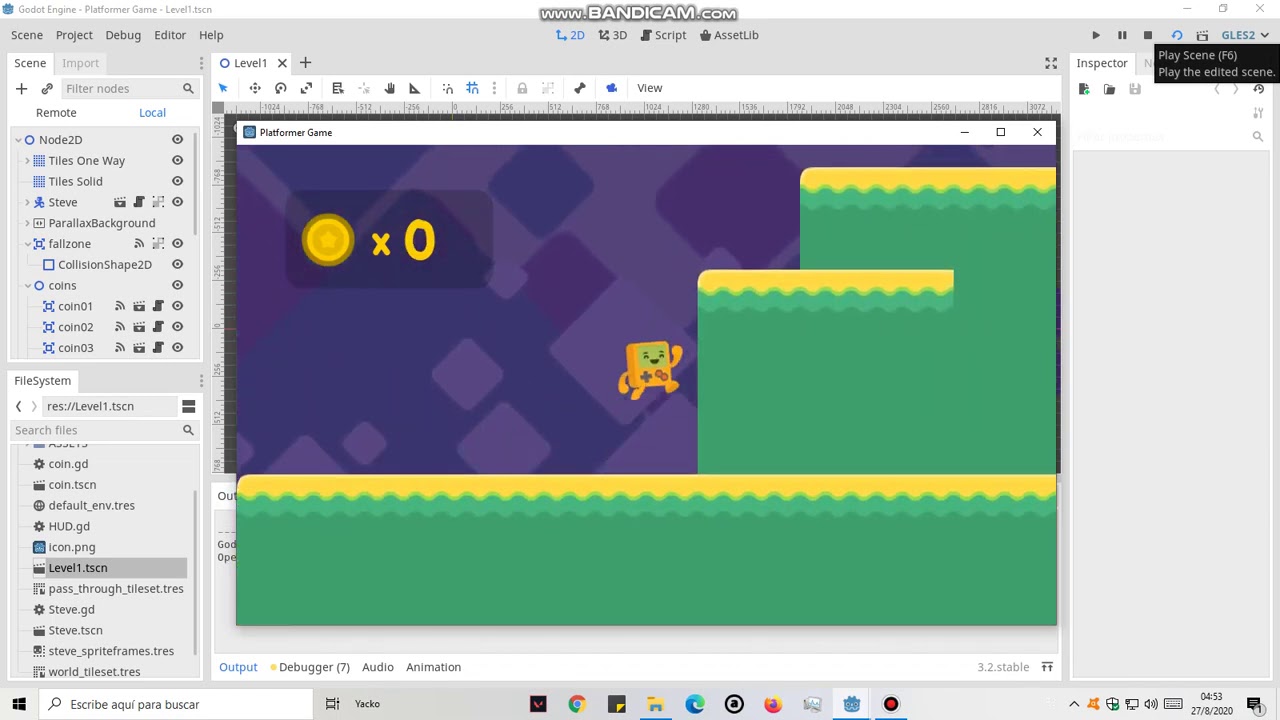Toggle visibility of fallzone node
This screenshot has width=1280, height=720.
[177, 244]
